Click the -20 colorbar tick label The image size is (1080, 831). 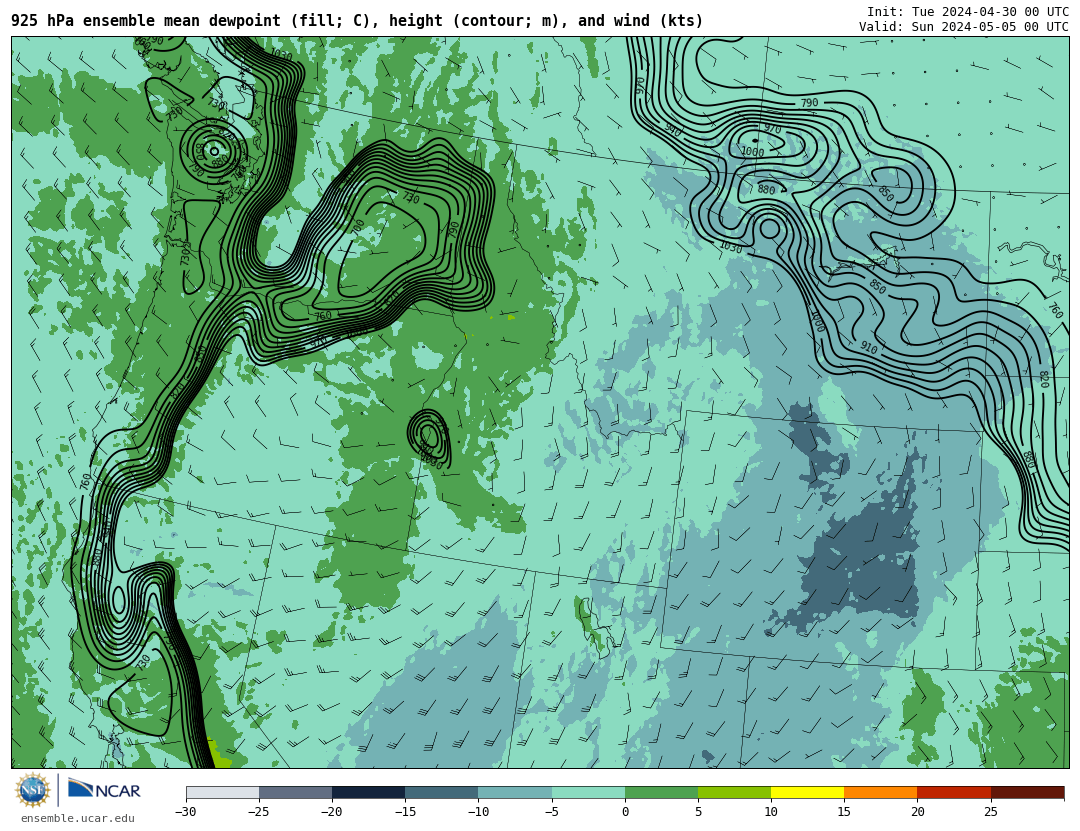click(331, 812)
